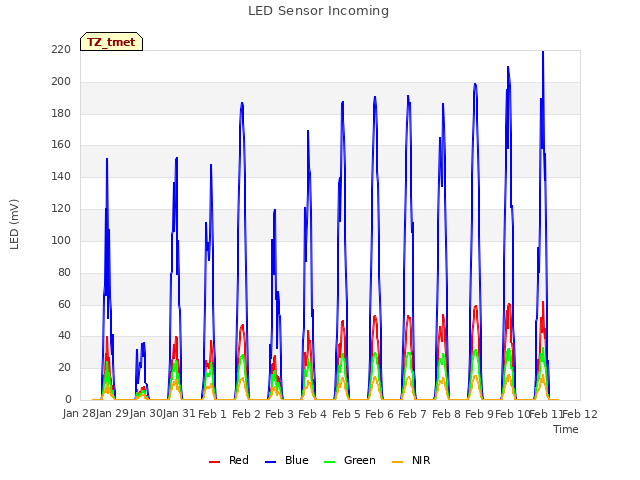
Task: Click the '200' y-axis tick value
Action: 61,82
